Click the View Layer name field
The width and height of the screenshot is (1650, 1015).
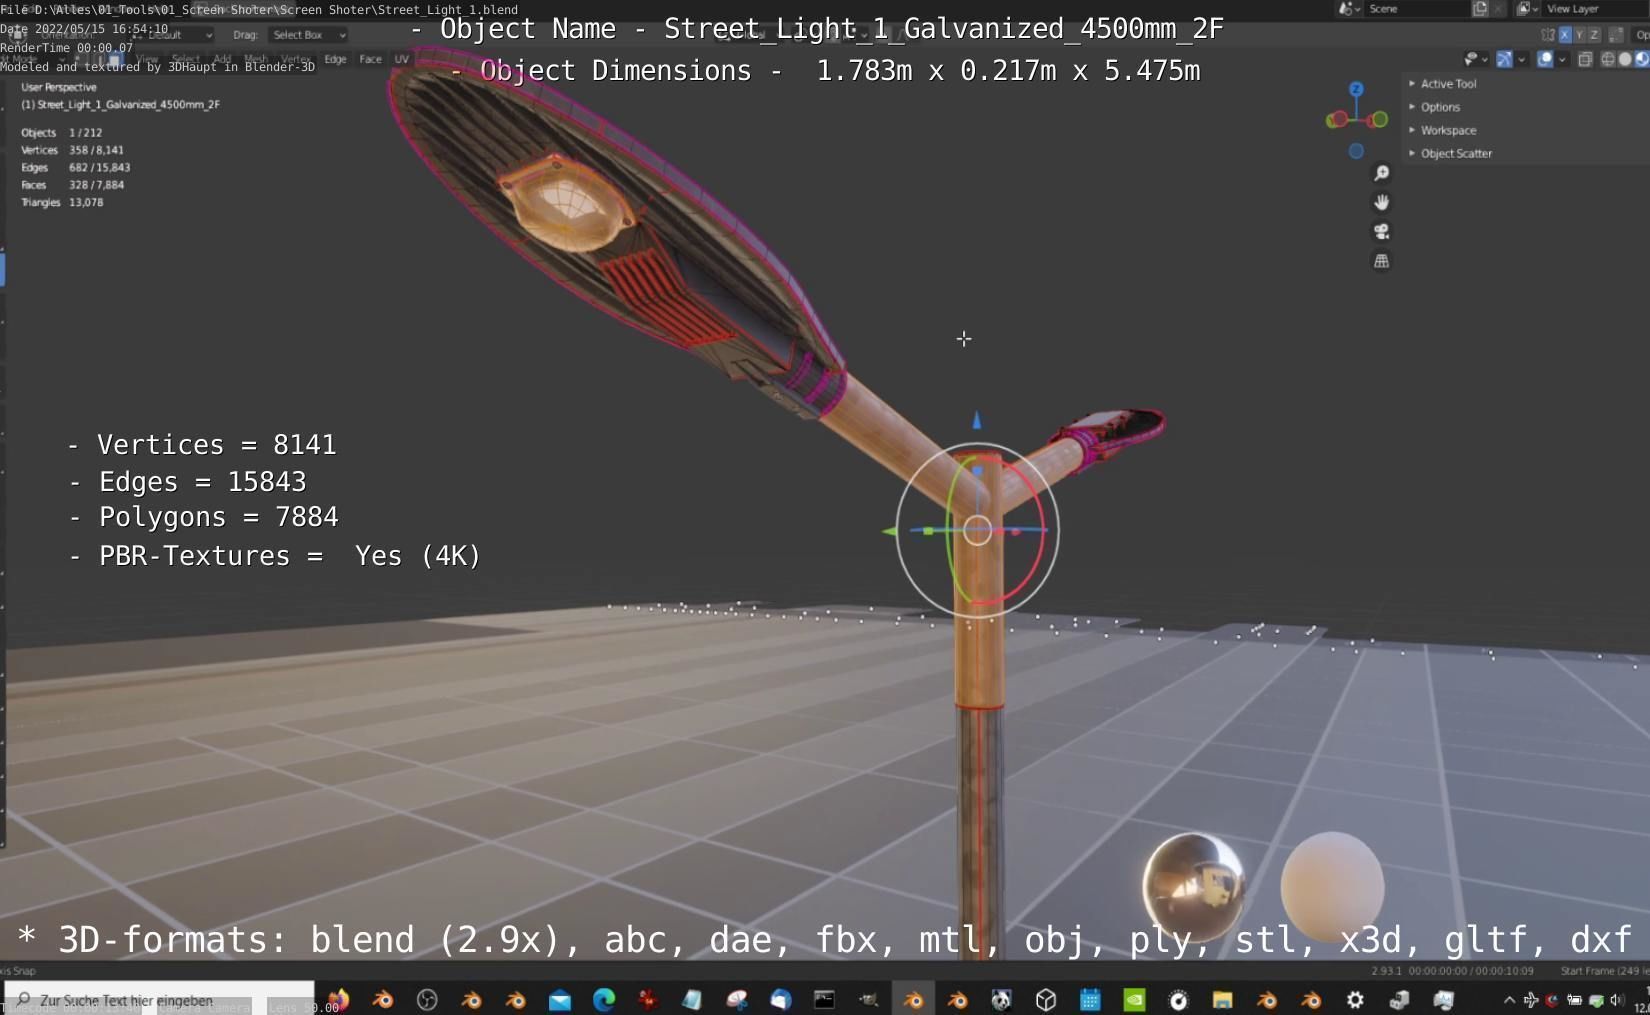click(x=1593, y=8)
